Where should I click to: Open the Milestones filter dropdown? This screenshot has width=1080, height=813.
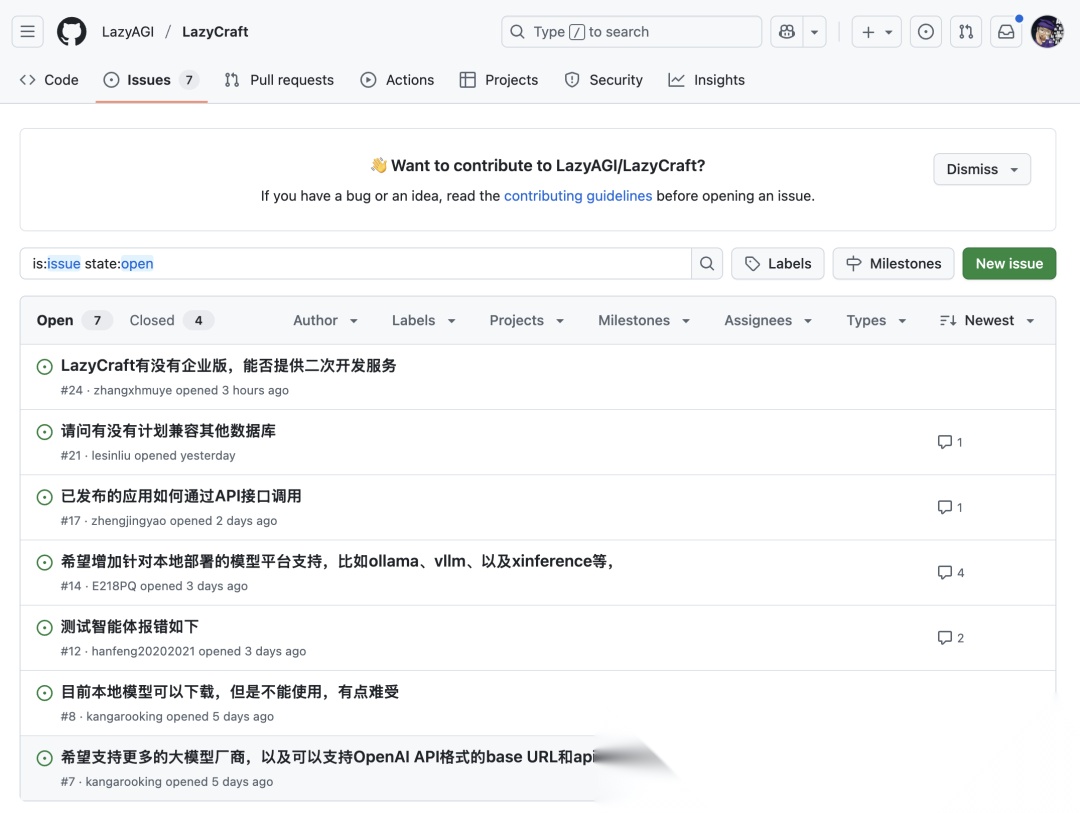point(642,320)
